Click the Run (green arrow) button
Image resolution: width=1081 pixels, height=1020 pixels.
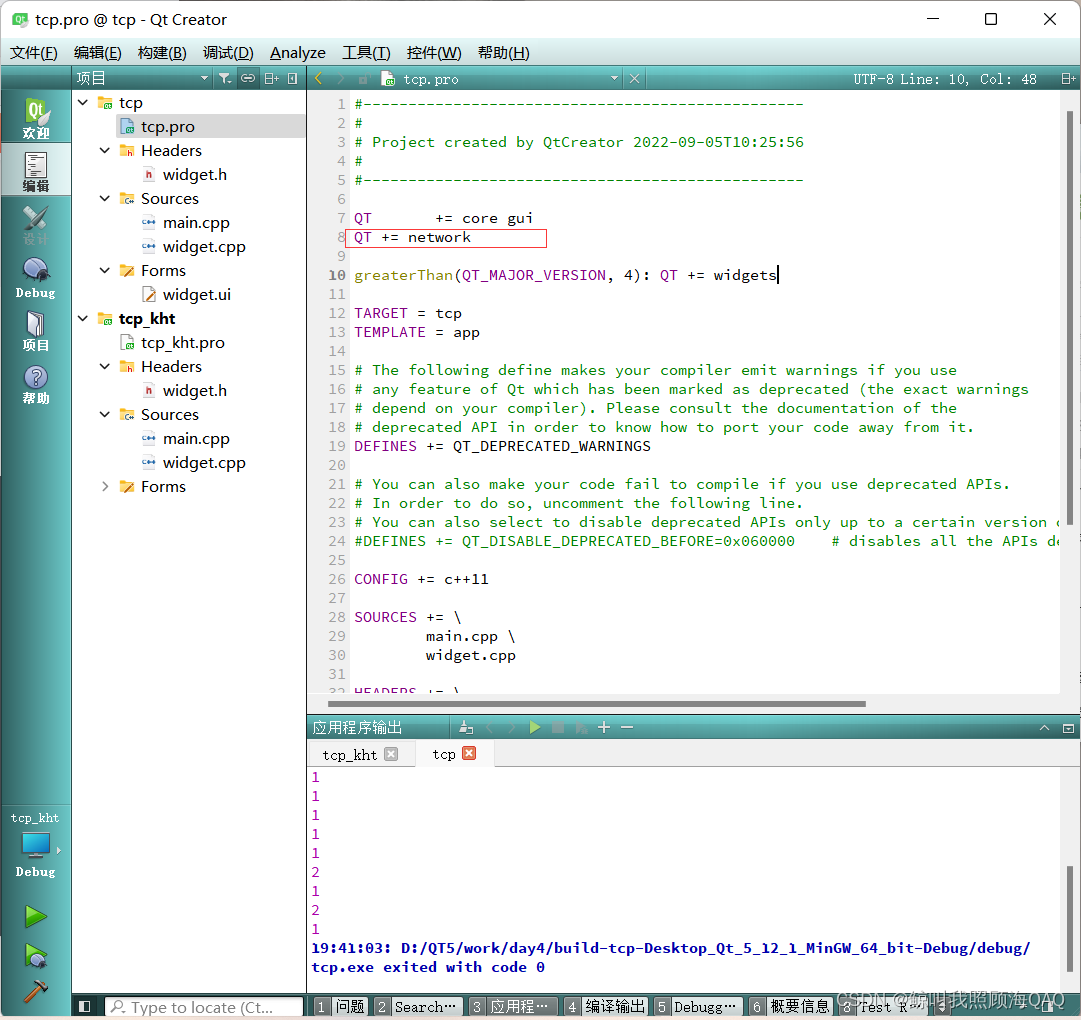click(x=36, y=916)
